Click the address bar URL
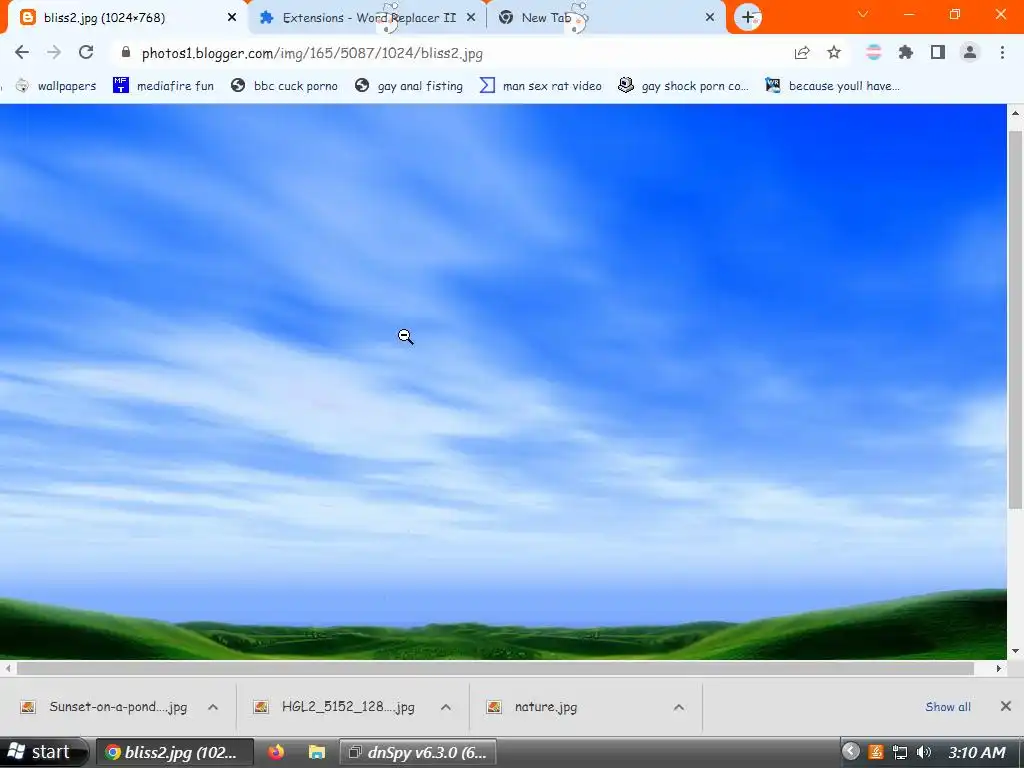 point(312,54)
